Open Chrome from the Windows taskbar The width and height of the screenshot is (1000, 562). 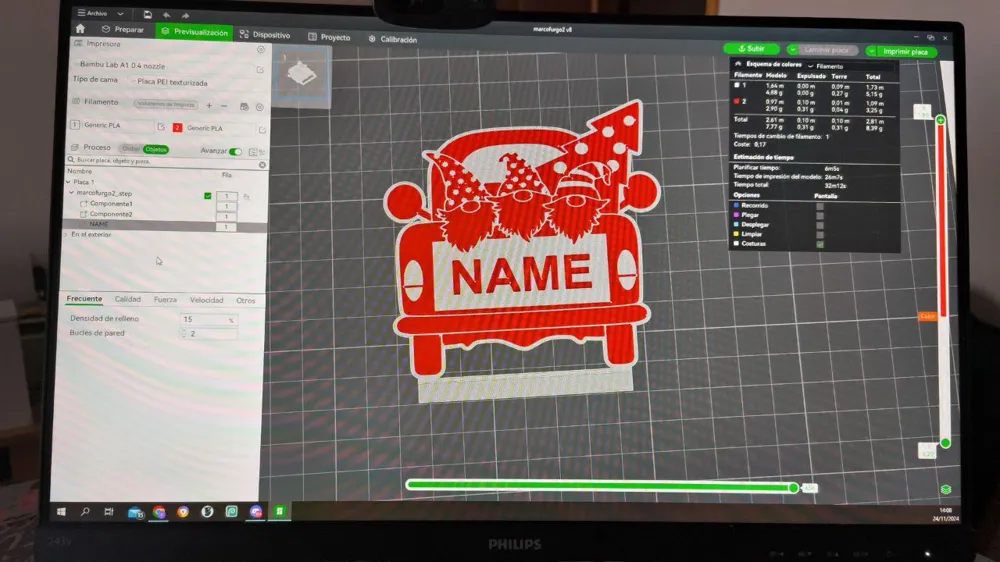tap(159, 512)
